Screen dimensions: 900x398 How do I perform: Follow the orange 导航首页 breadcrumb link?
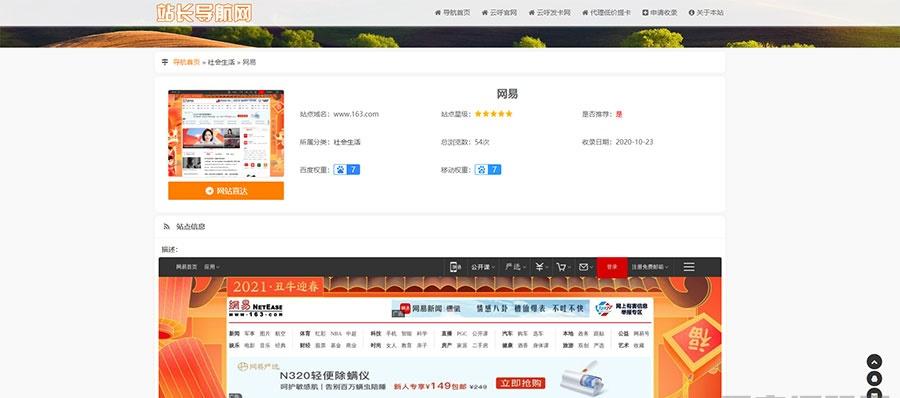tap(186, 62)
